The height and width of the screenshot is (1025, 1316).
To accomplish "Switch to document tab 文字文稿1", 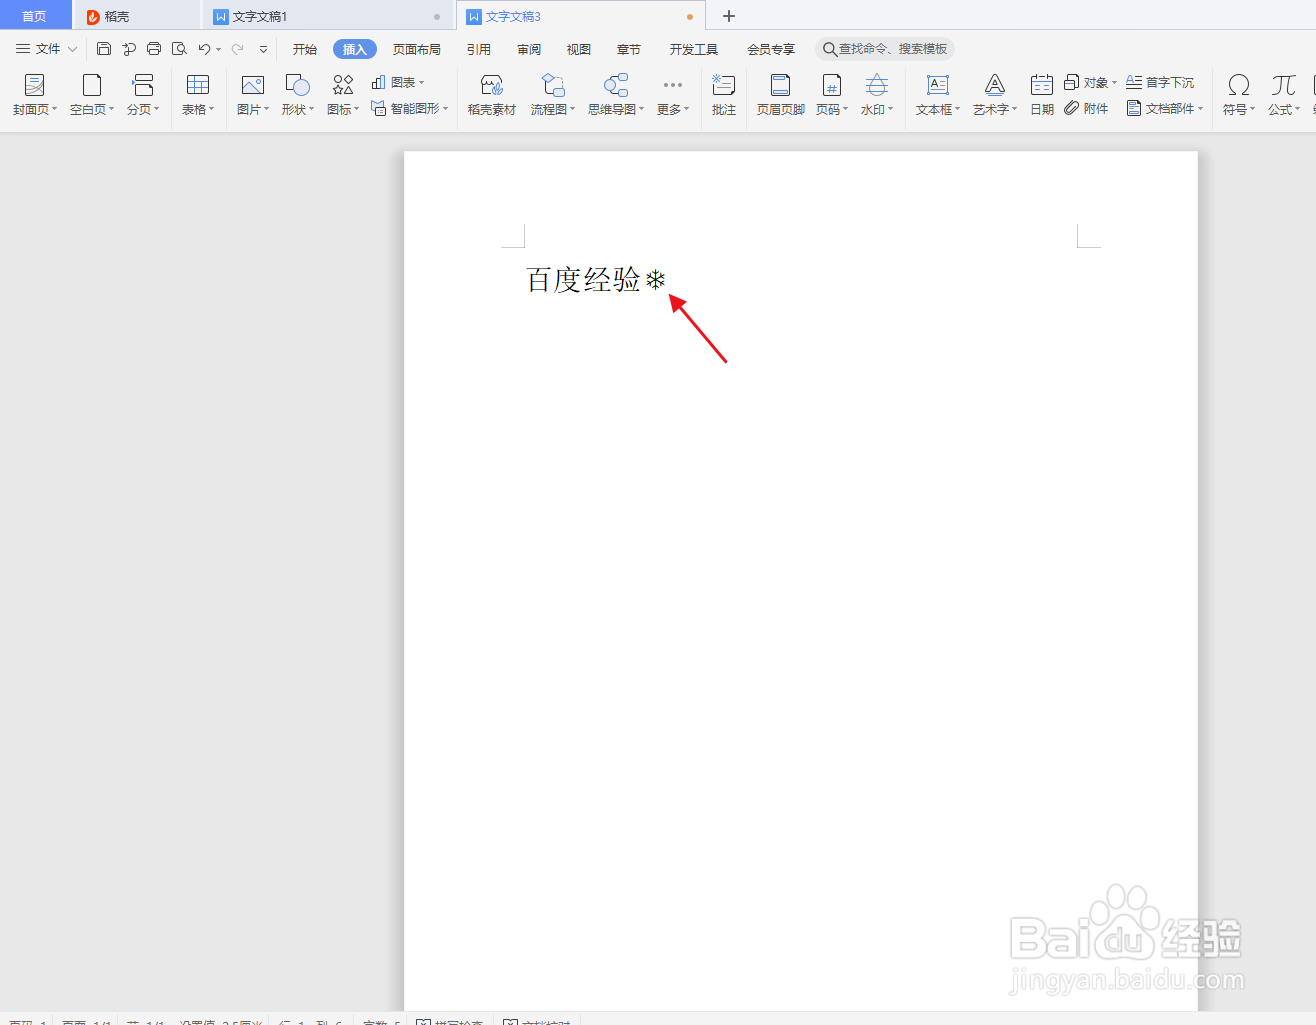I will [x=328, y=16].
